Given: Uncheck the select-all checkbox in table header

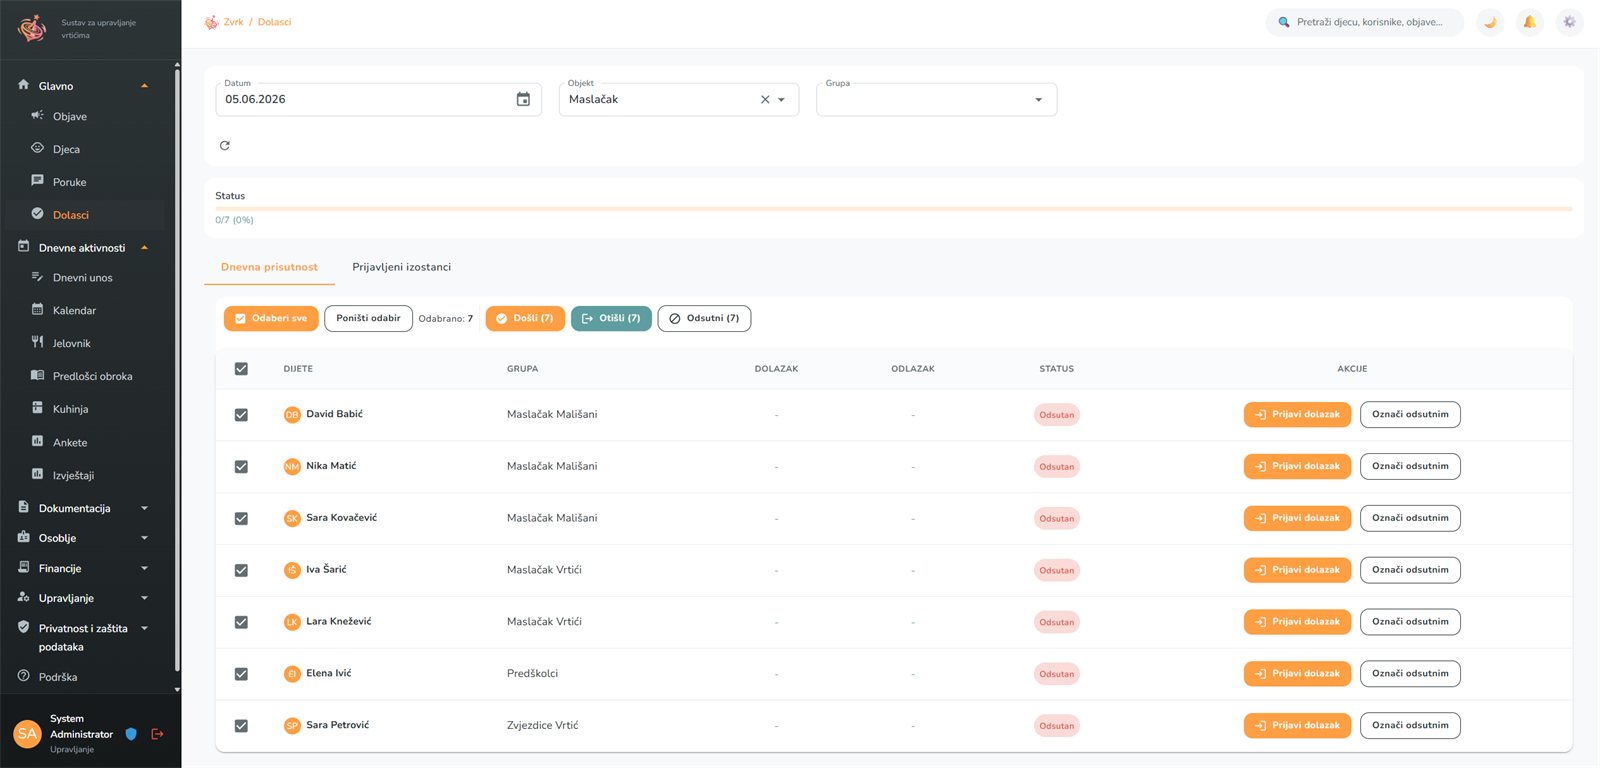Looking at the screenshot, I should click(x=241, y=369).
